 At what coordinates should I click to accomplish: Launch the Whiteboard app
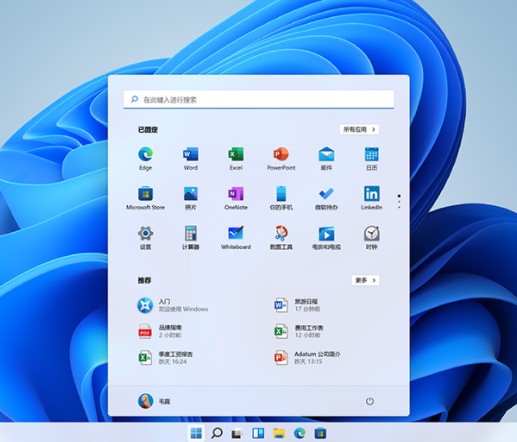click(236, 237)
